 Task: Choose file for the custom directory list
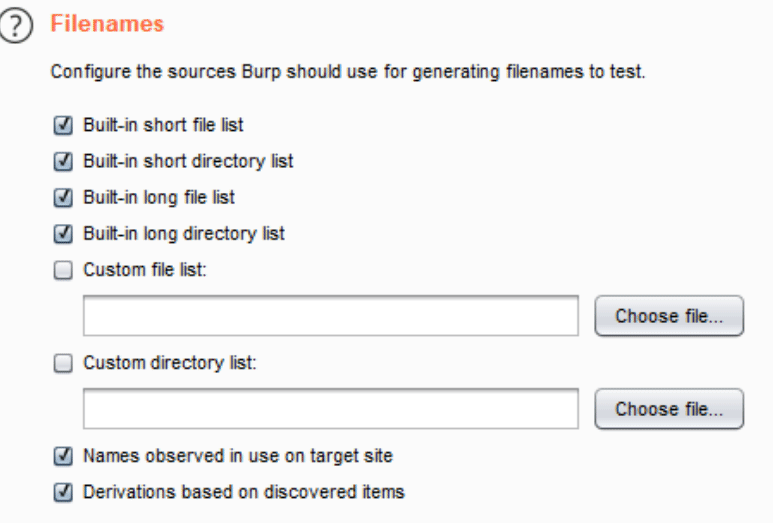[x=669, y=409]
